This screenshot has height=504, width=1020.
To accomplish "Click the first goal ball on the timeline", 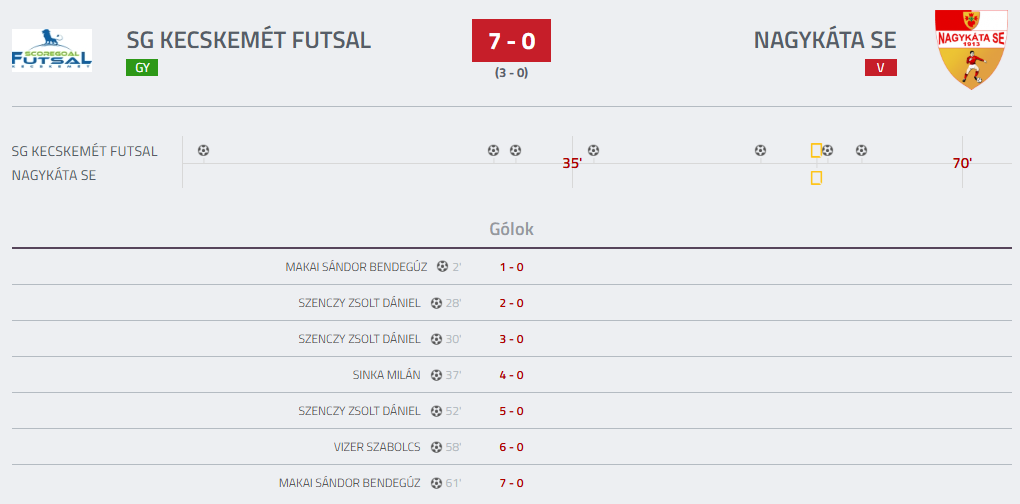I will 204,151.
